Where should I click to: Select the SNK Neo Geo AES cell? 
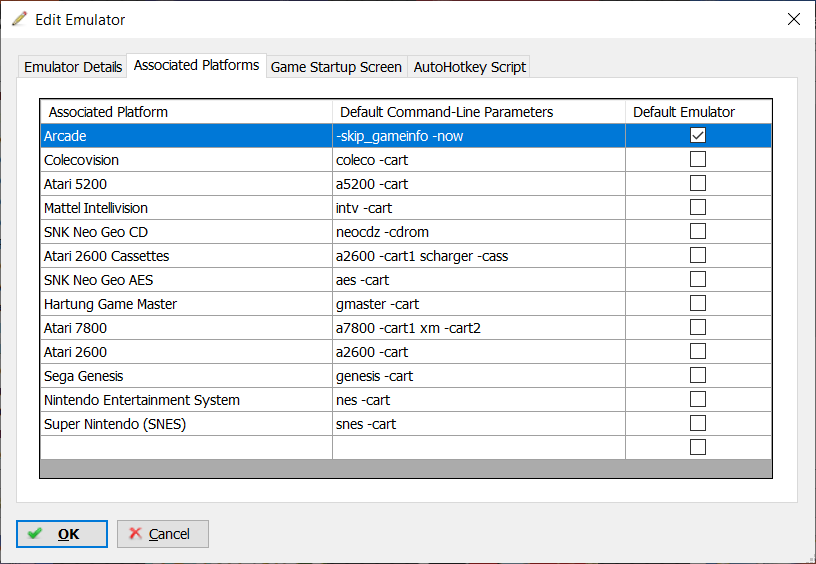point(186,279)
